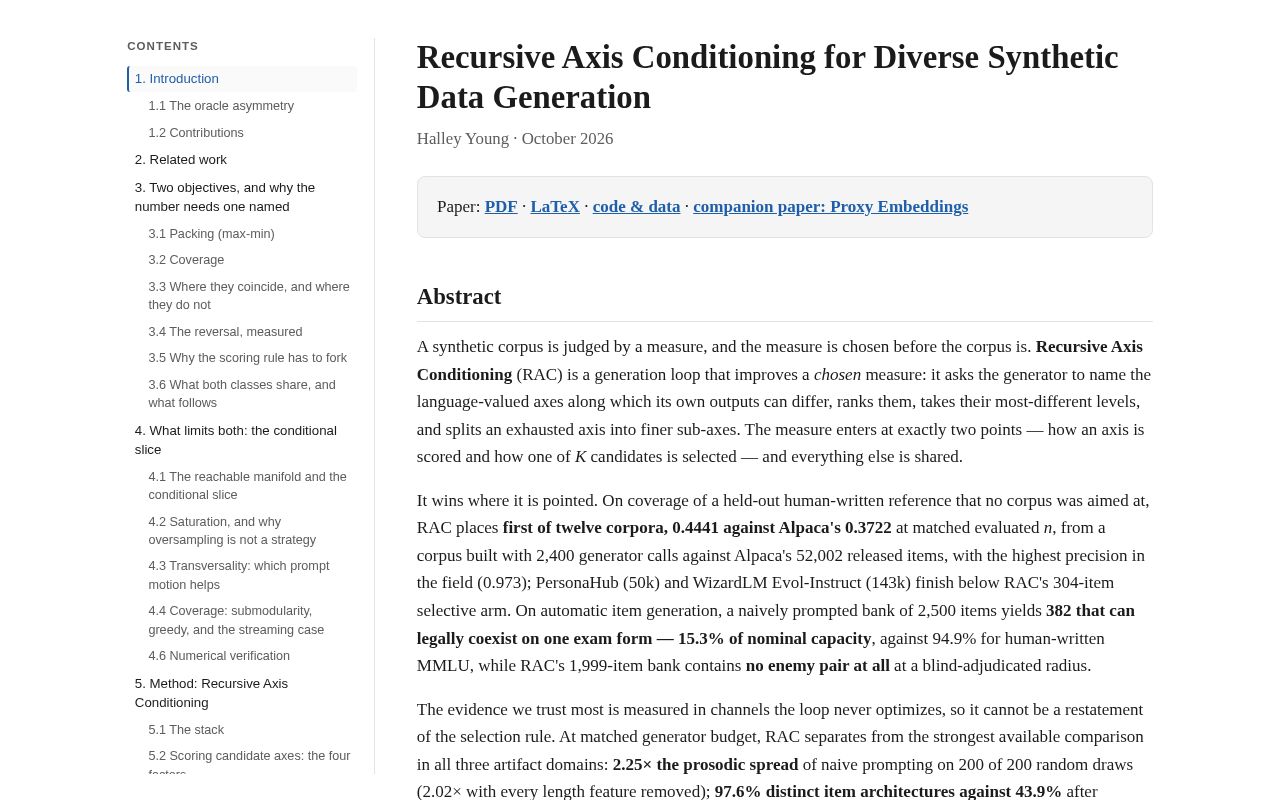The height and width of the screenshot is (800, 1280).
Task: Jump to 1.2 Contributions section
Action: click(196, 133)
